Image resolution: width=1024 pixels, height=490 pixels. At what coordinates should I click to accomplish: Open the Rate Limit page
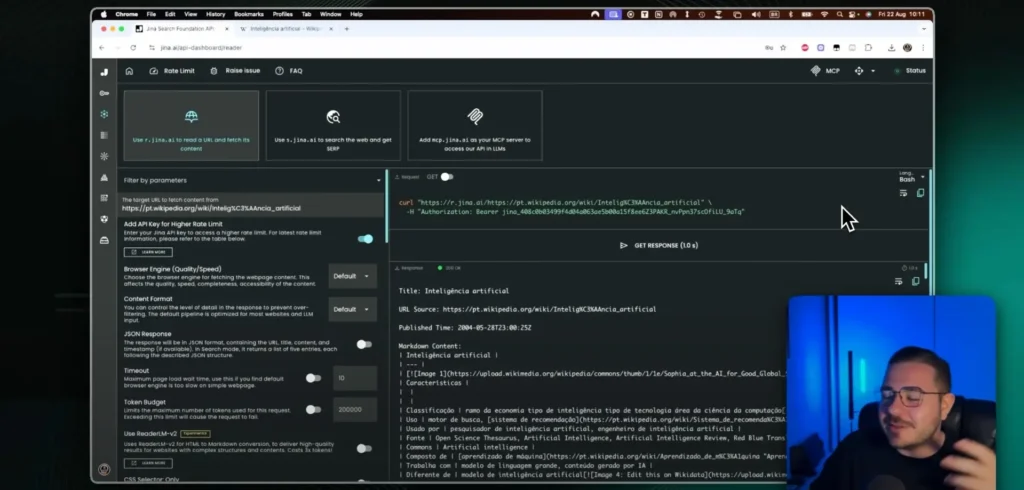(x=172, y=71)
